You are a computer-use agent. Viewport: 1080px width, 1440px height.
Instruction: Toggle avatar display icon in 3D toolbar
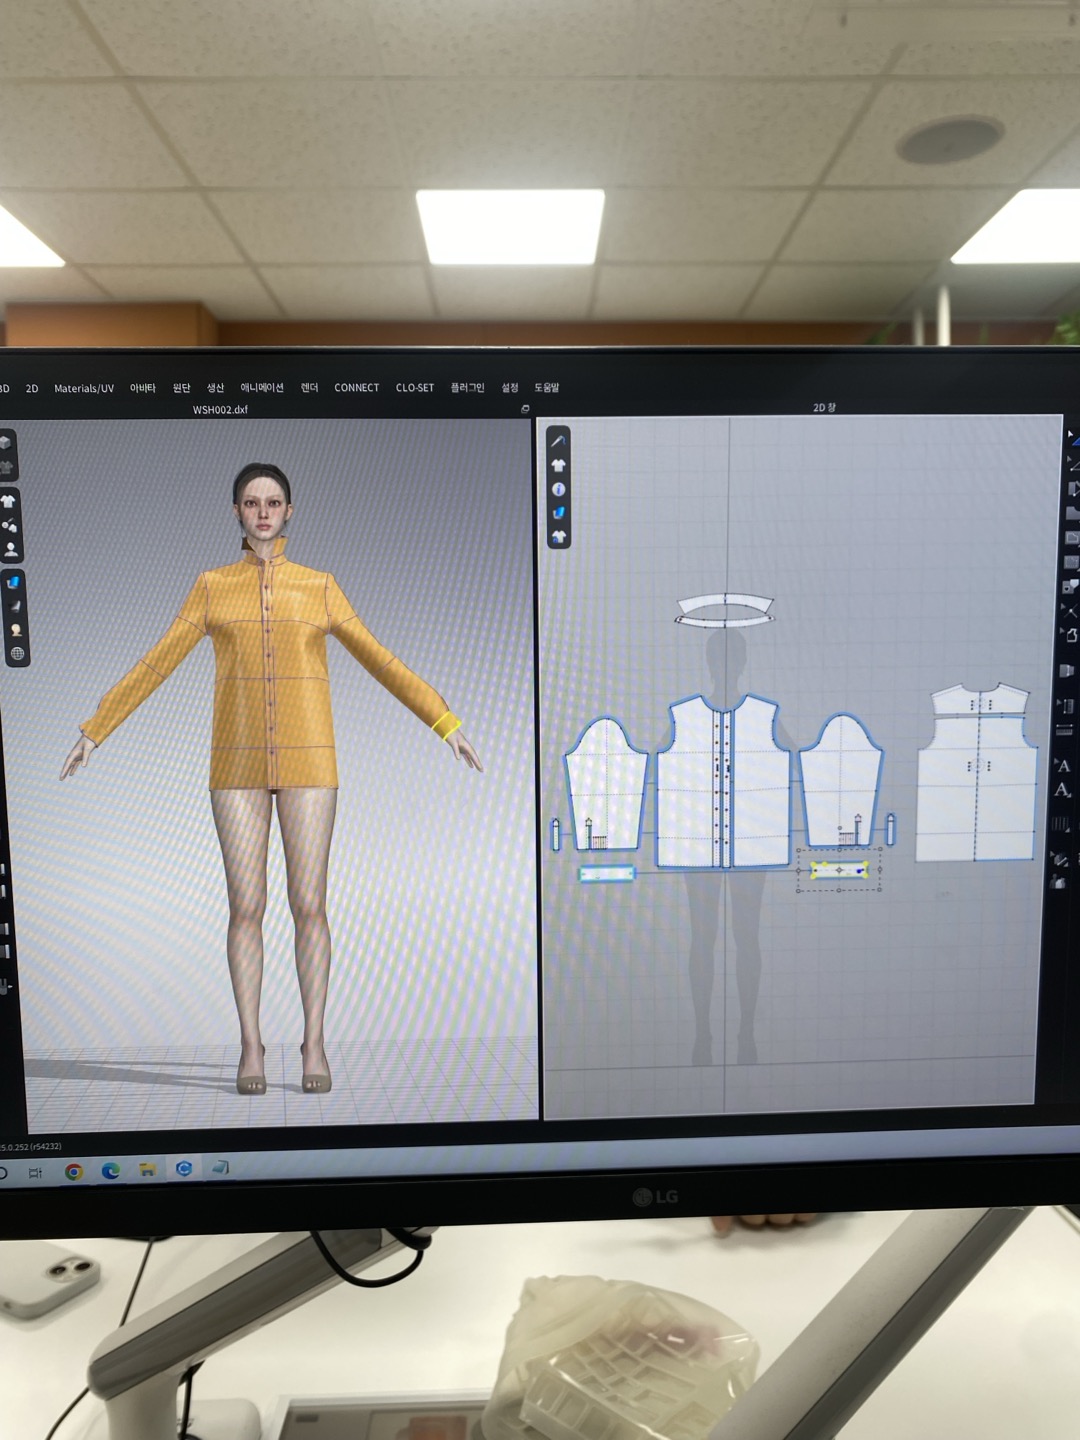click(x=11, y=550)
